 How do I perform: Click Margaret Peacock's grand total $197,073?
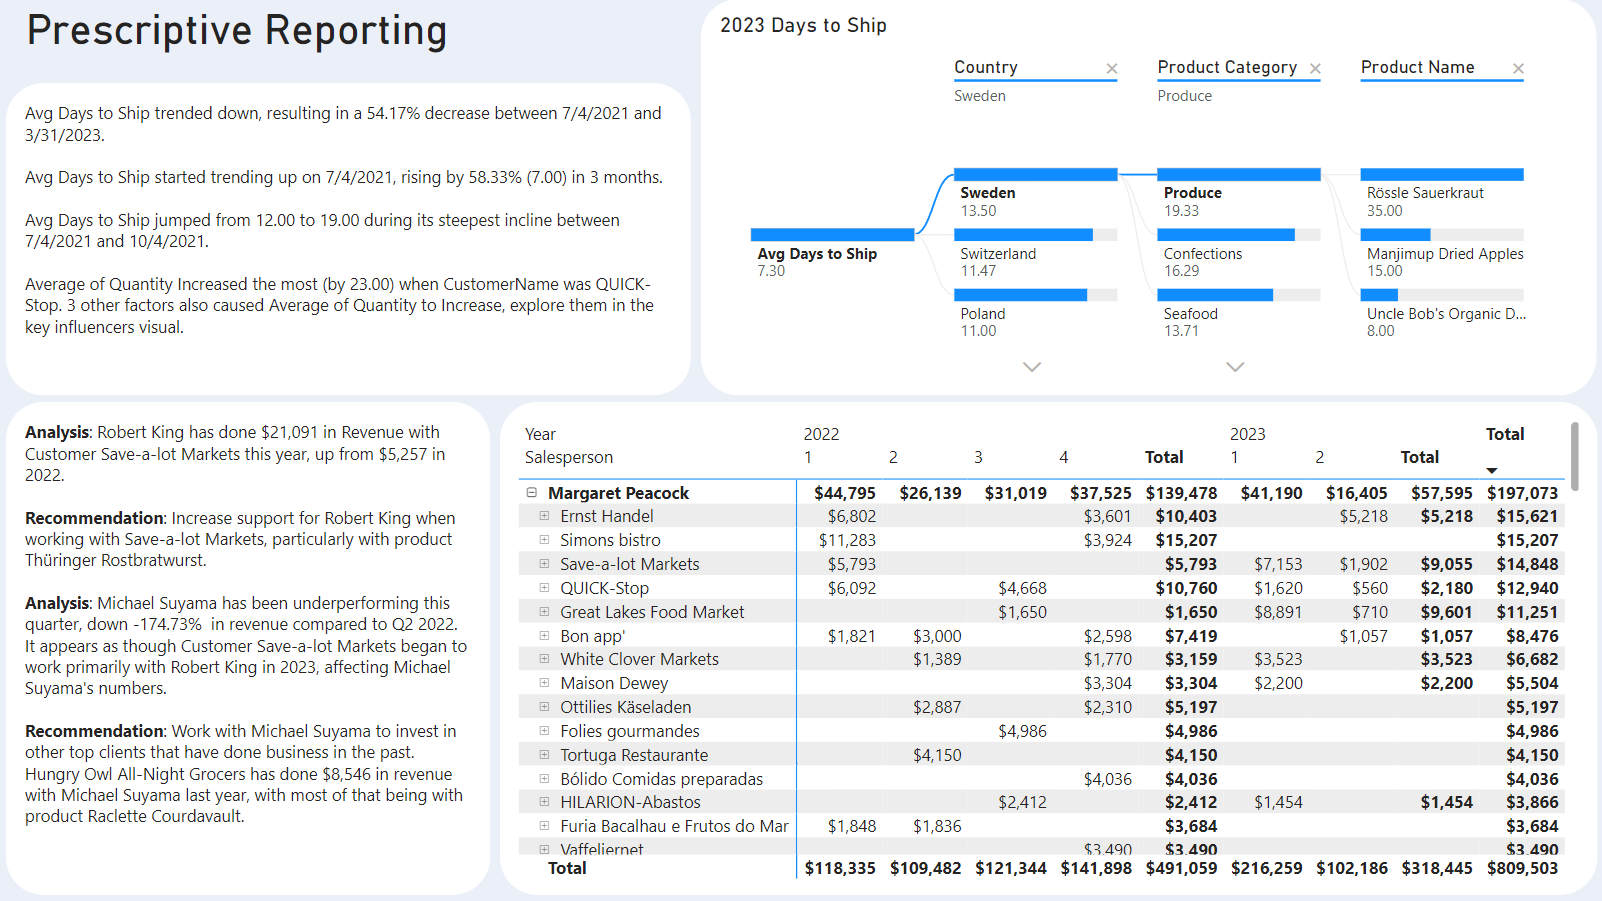click(1522, 493)
